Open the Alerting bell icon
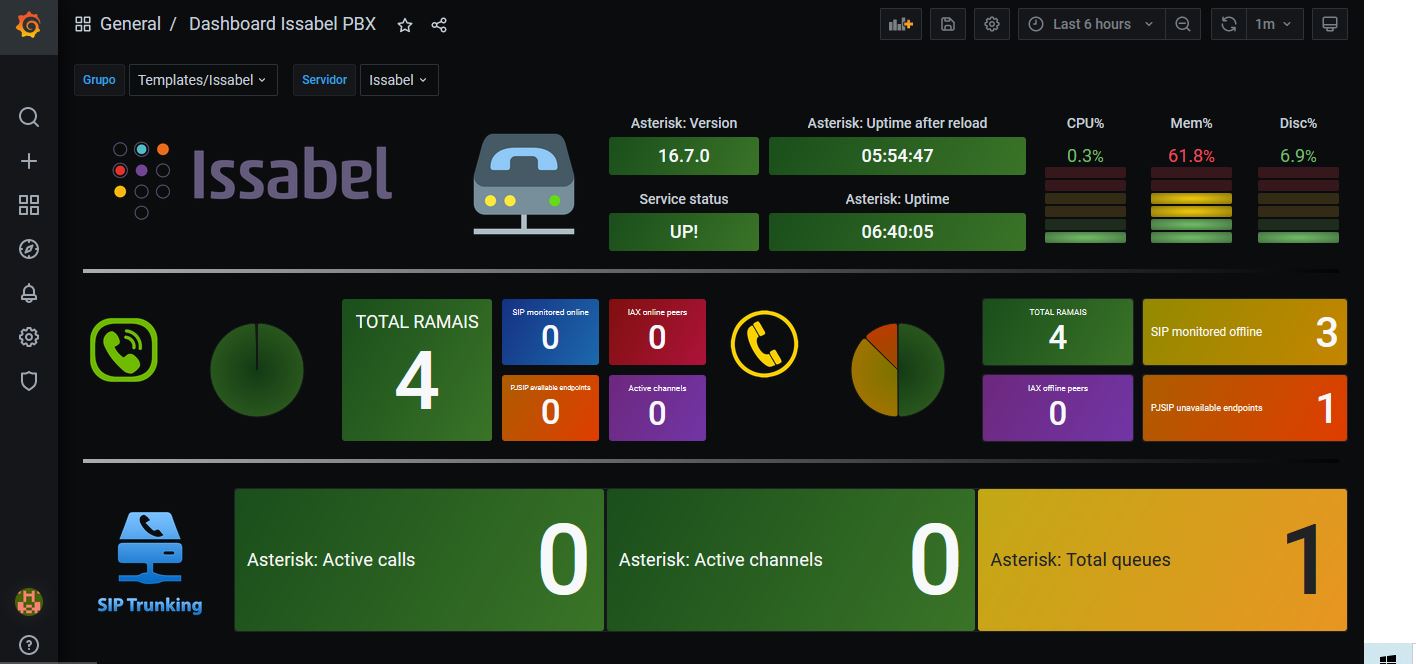 tap(29, 293)
